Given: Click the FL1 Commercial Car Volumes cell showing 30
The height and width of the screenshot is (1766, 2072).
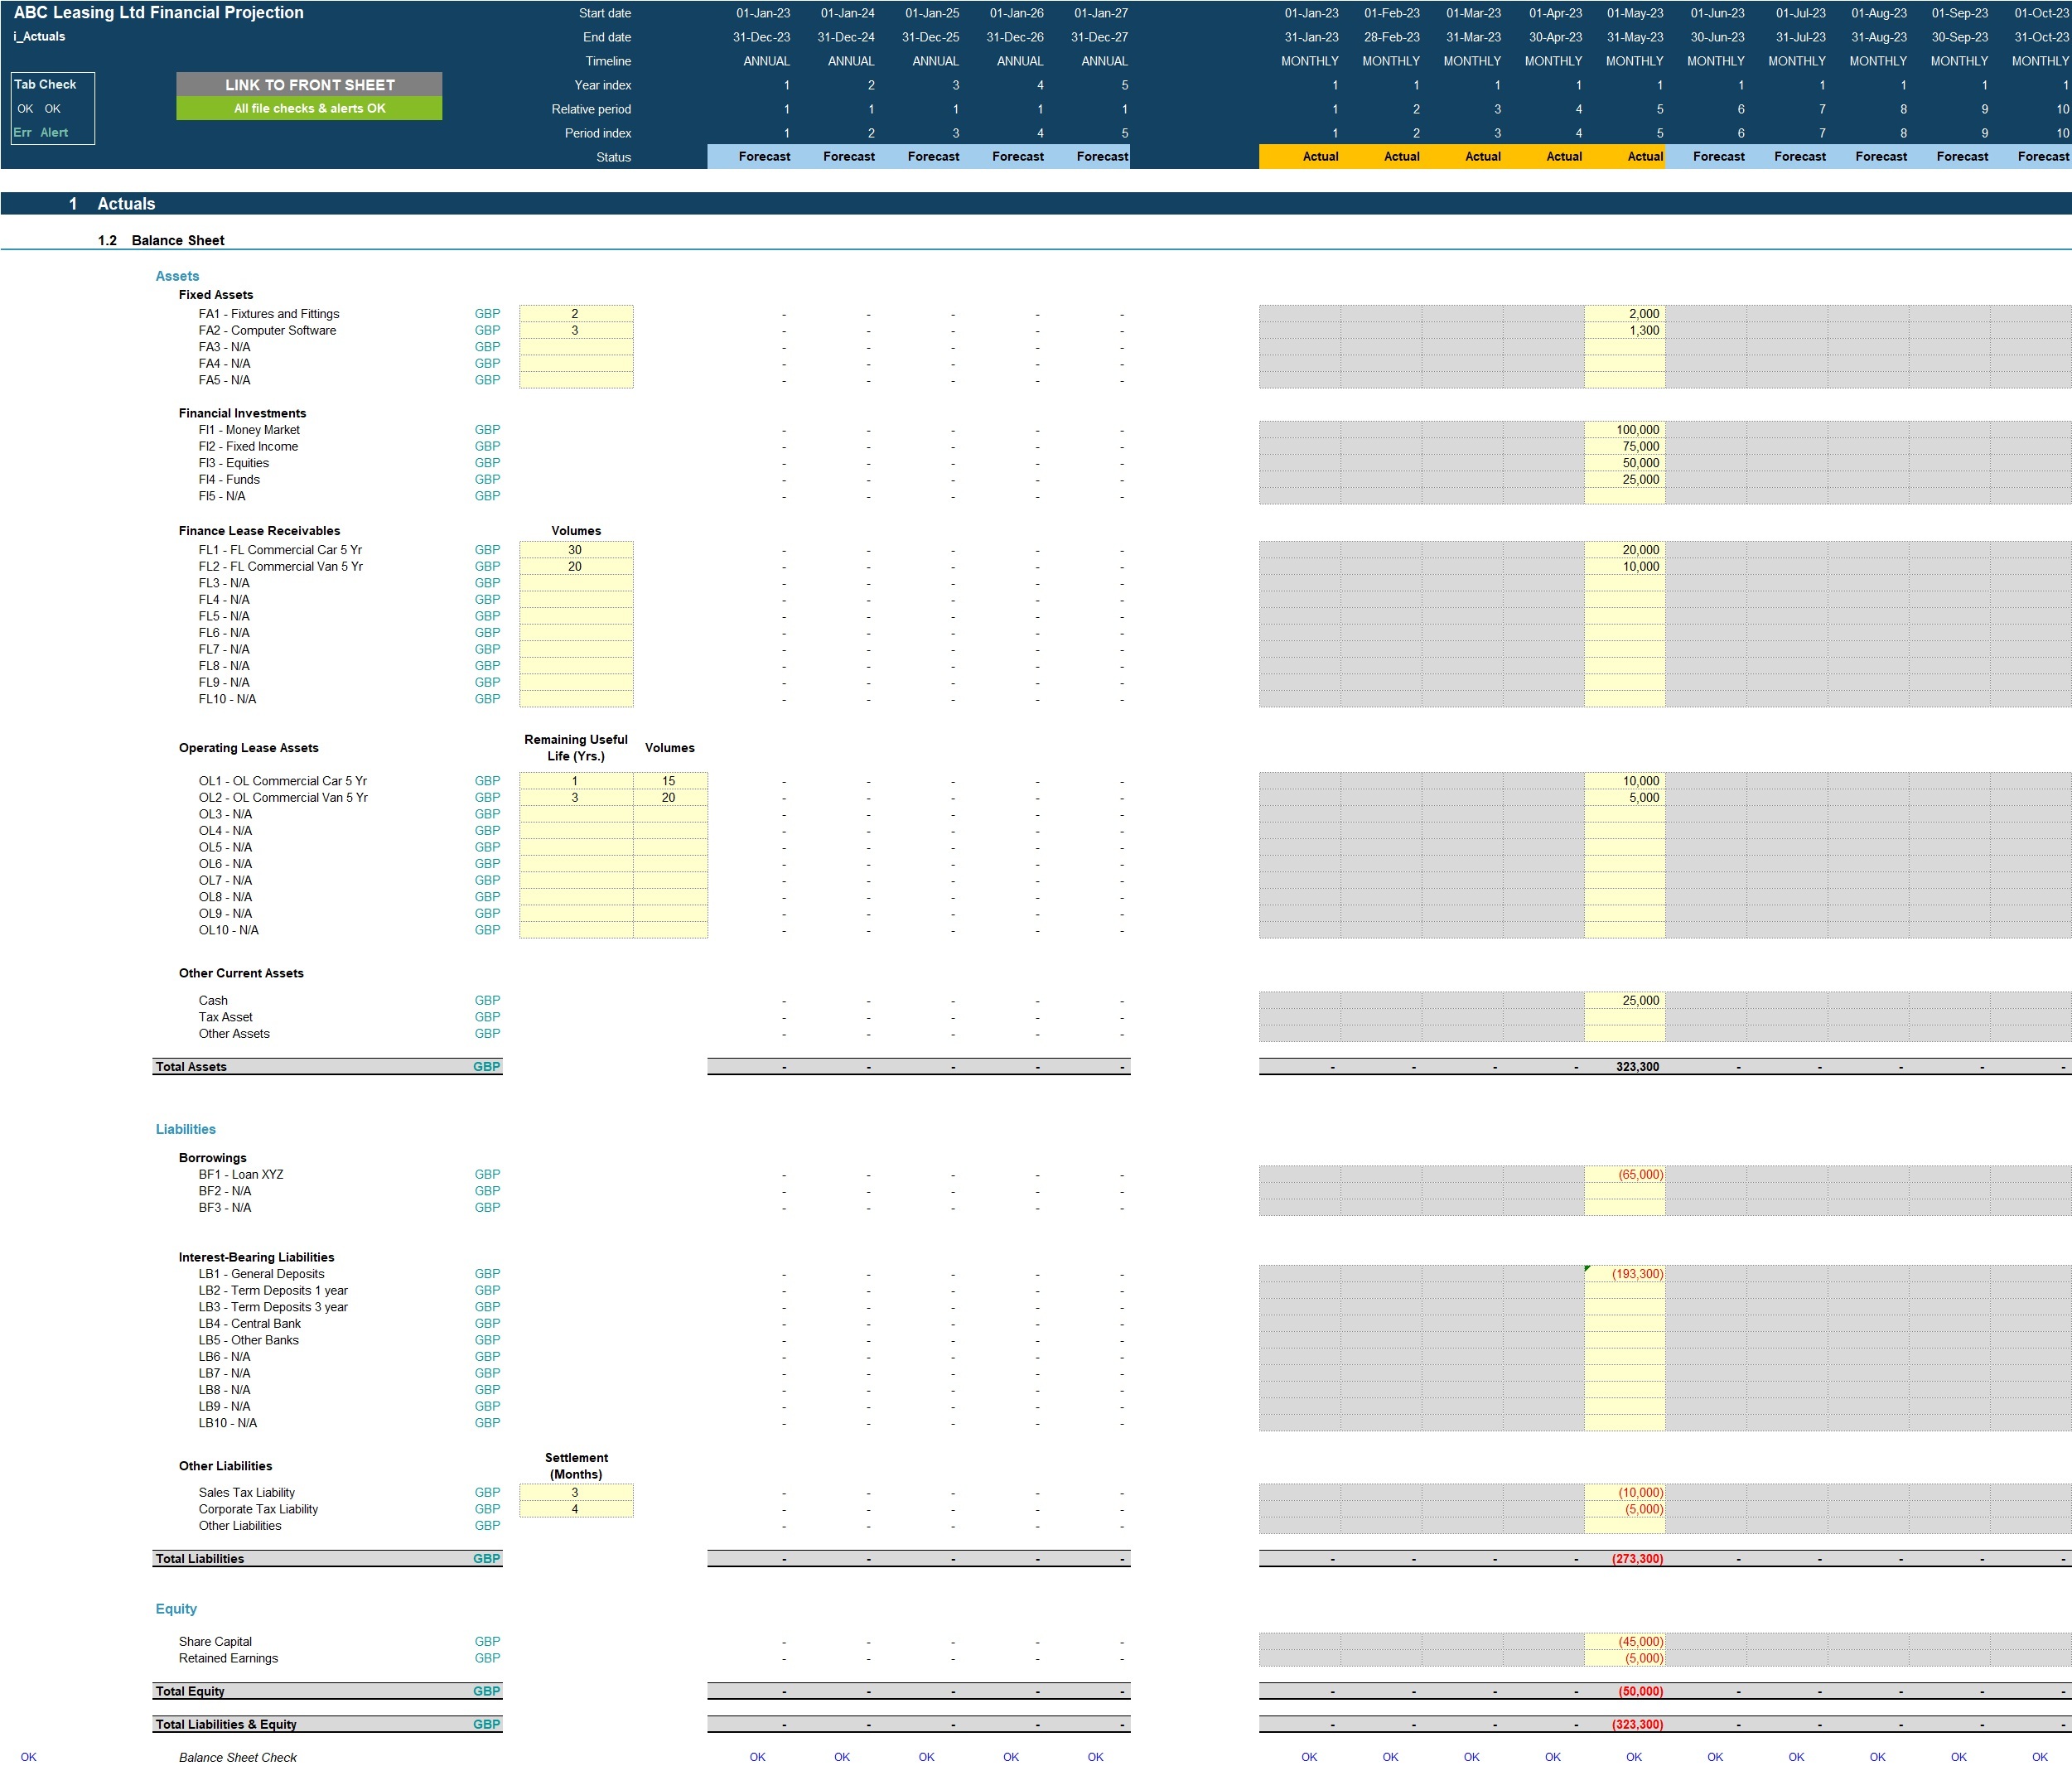Looking at the screenshot, I should point(575,549).
